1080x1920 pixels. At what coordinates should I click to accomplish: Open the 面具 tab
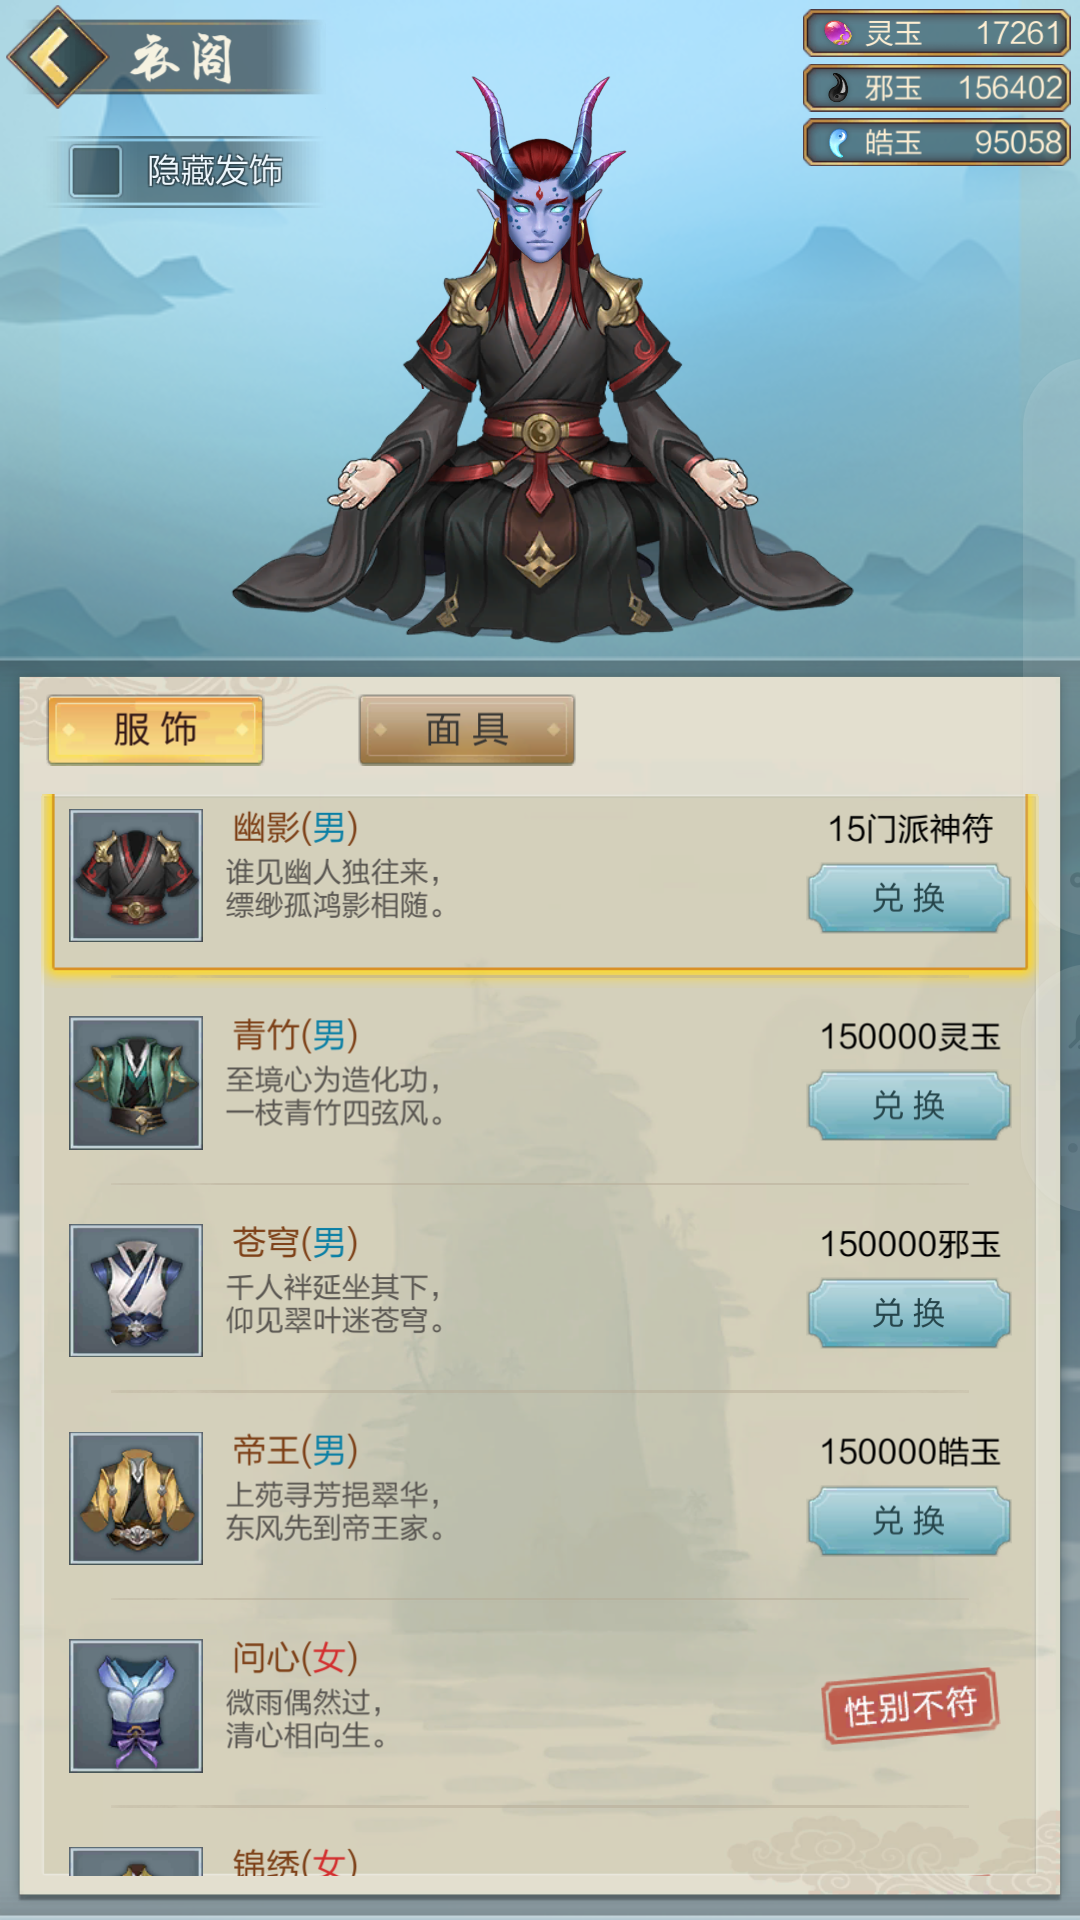(x=467, y=730)
